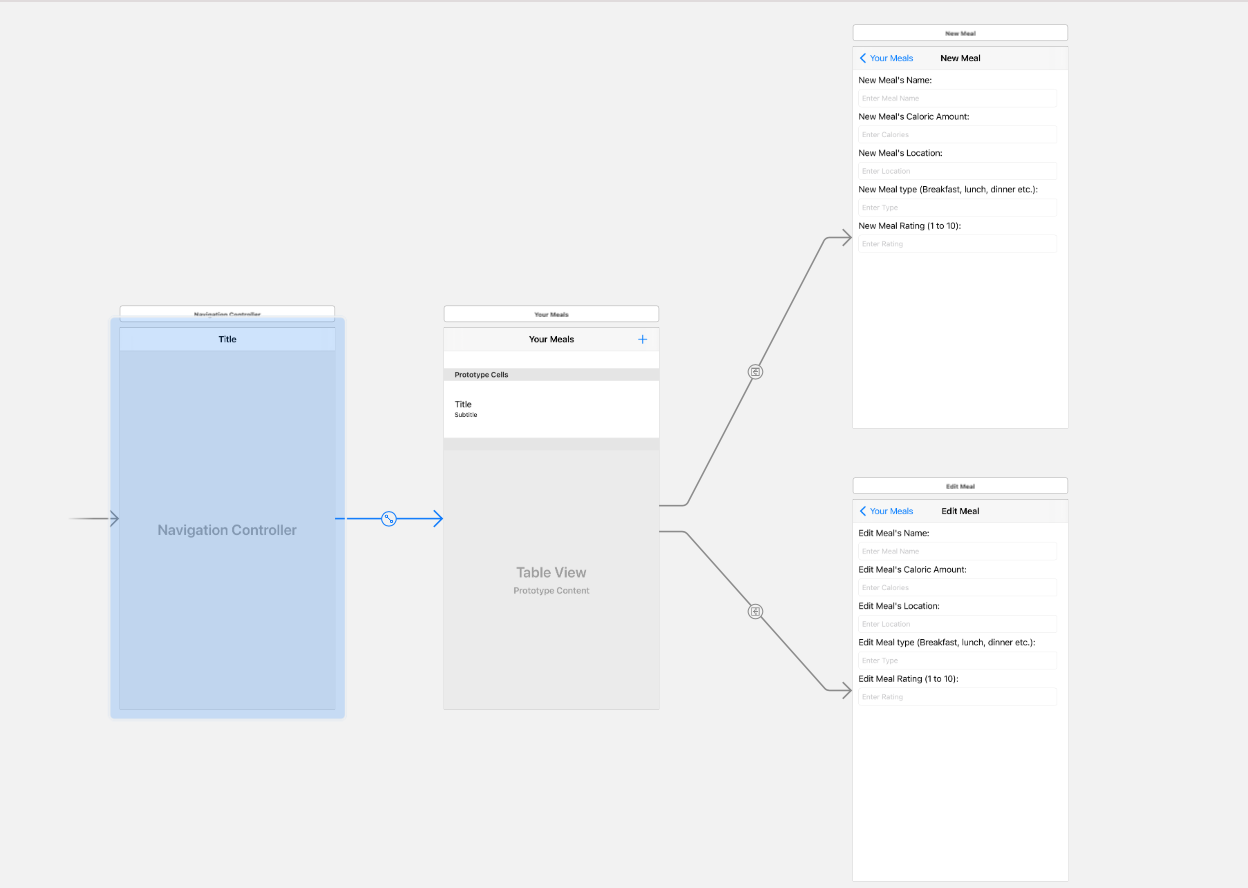Select the Your Meals scene title bar

[x=551, y=314]
